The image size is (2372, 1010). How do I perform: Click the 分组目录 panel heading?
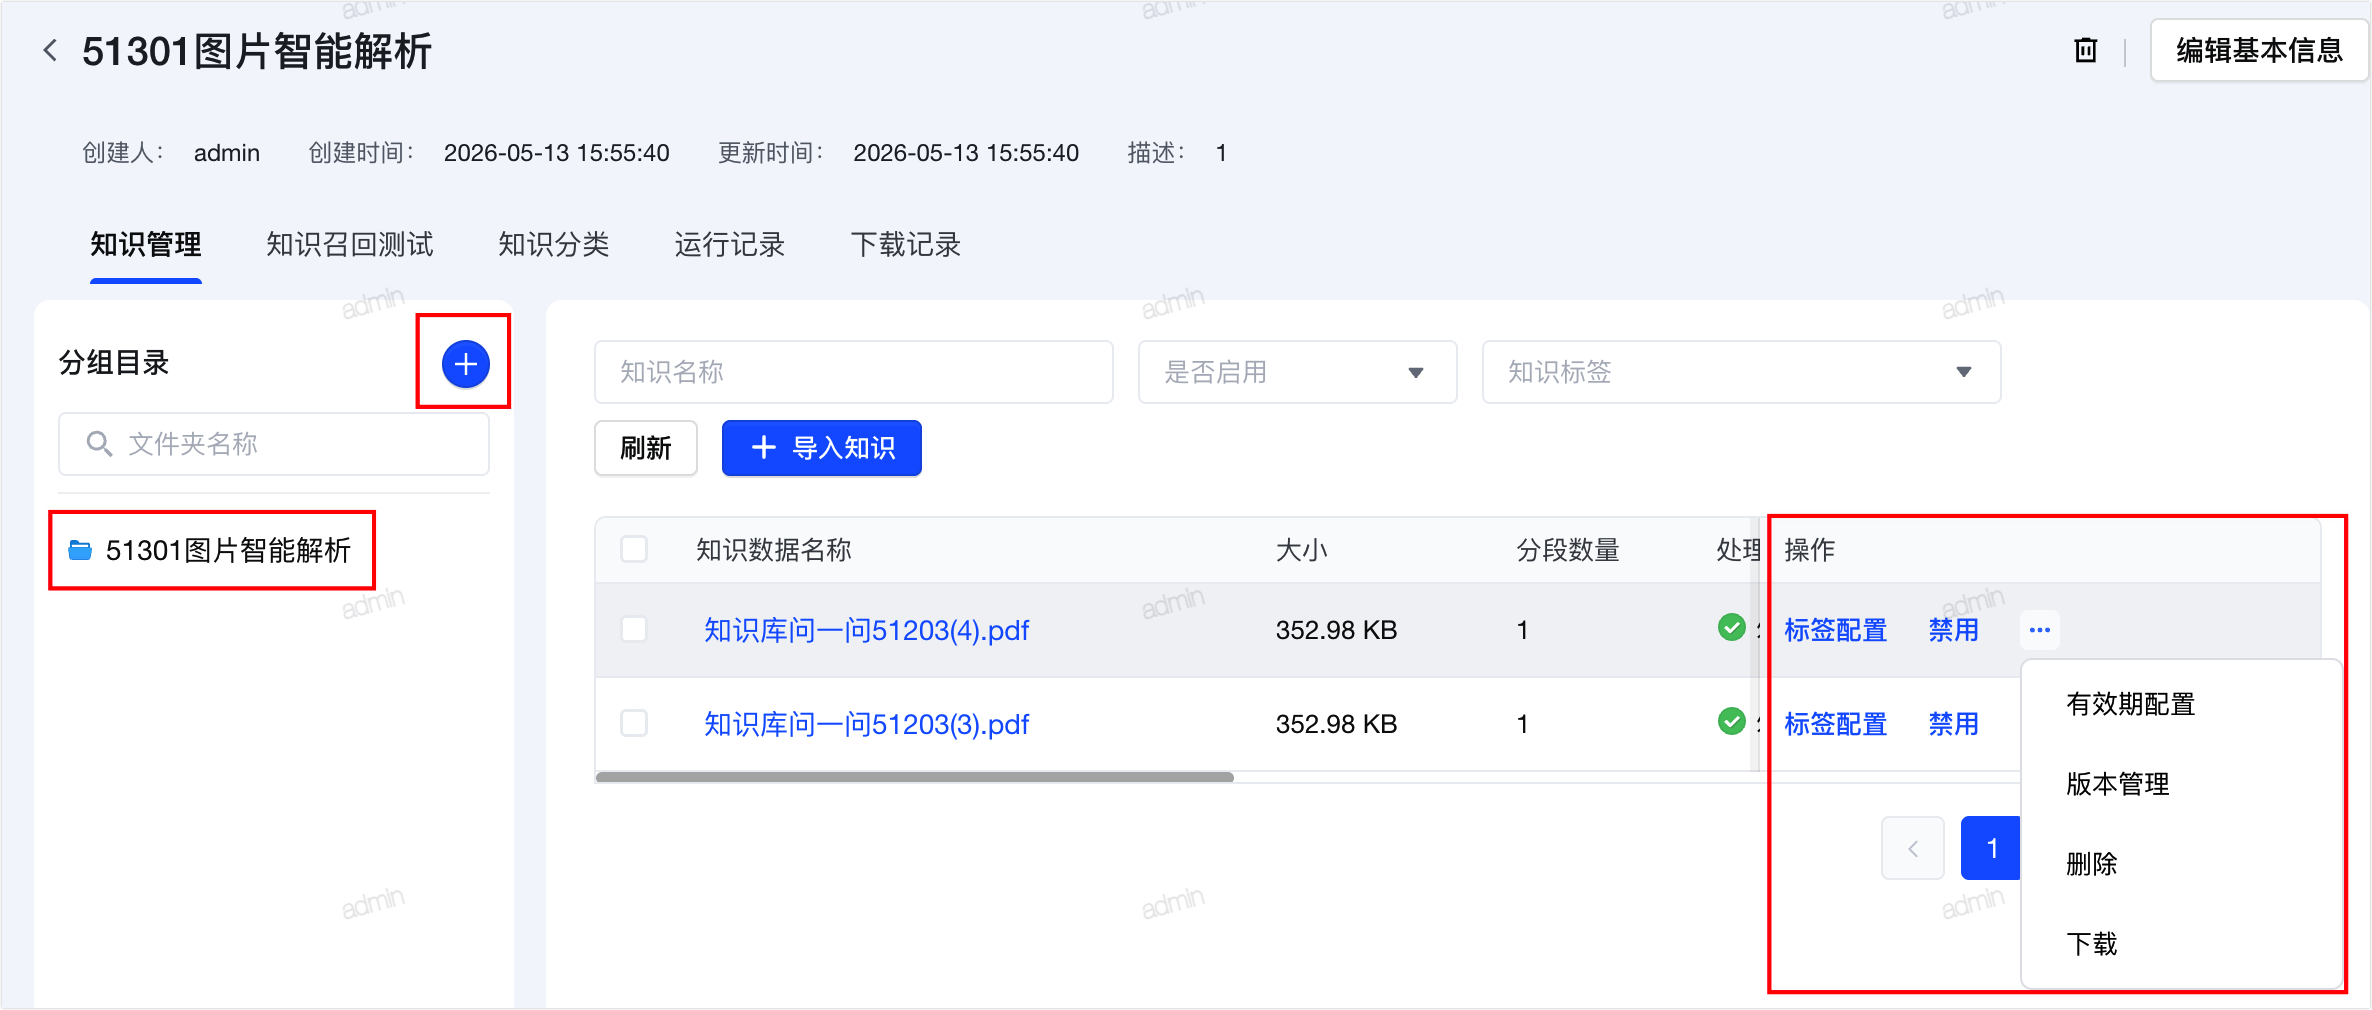pyautogui.click(x=114, y=363)
